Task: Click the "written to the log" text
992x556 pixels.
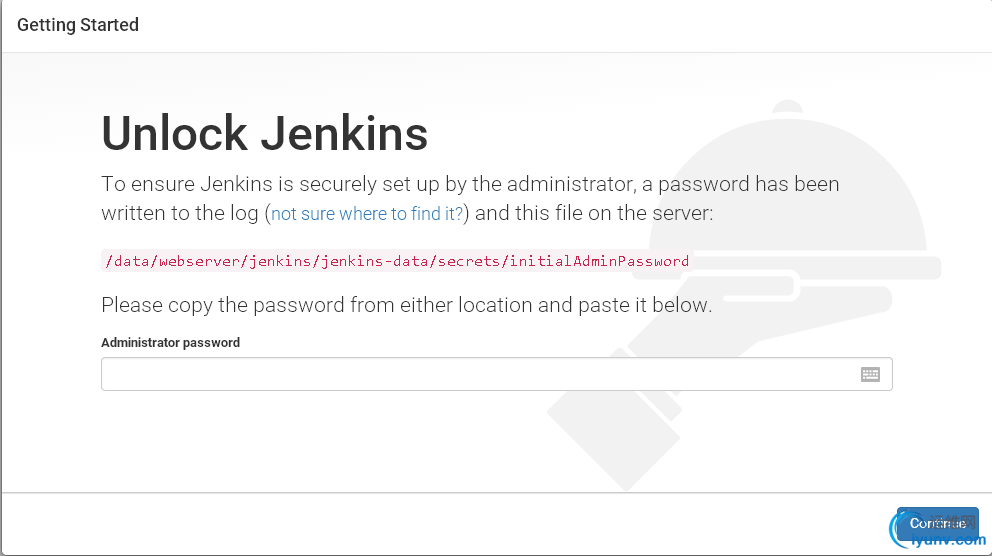Action: [180, 213]
